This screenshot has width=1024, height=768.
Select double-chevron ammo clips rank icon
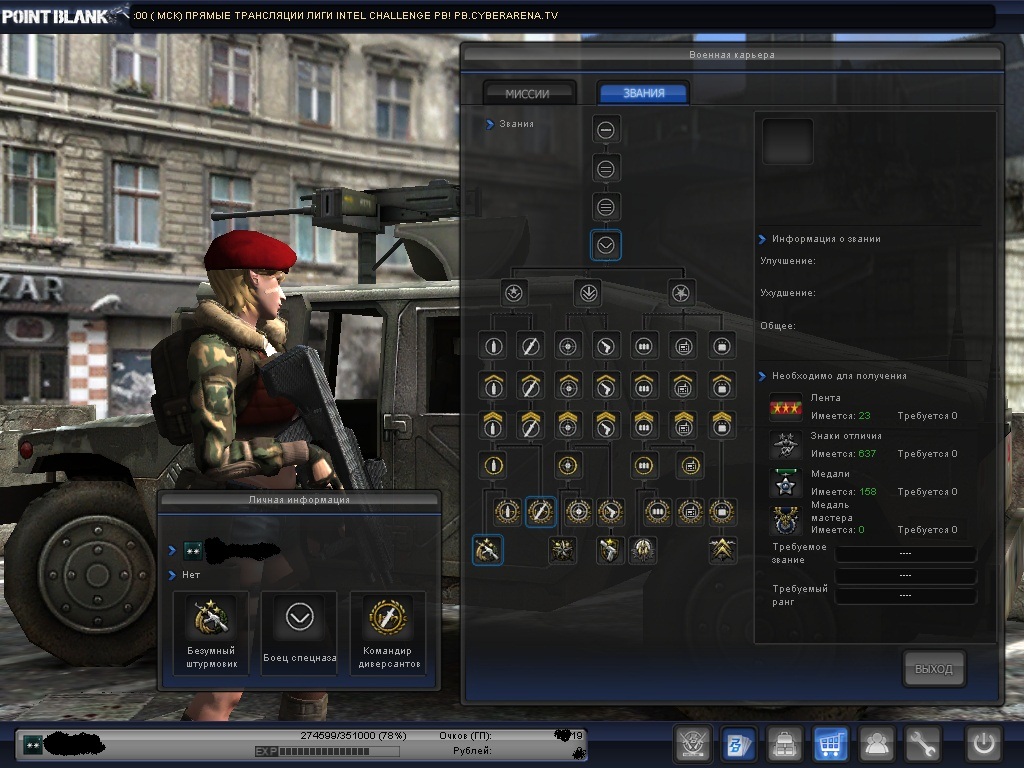tap(644, 424)
